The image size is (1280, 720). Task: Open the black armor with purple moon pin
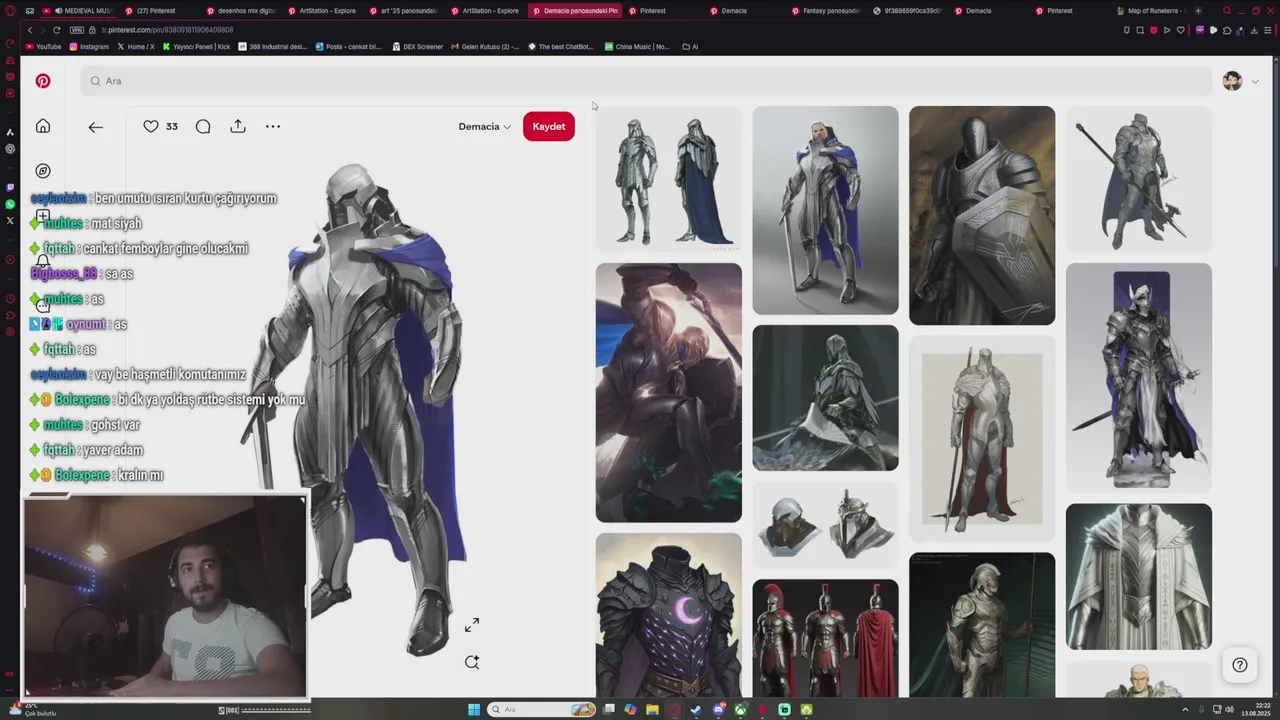[669, 615]
